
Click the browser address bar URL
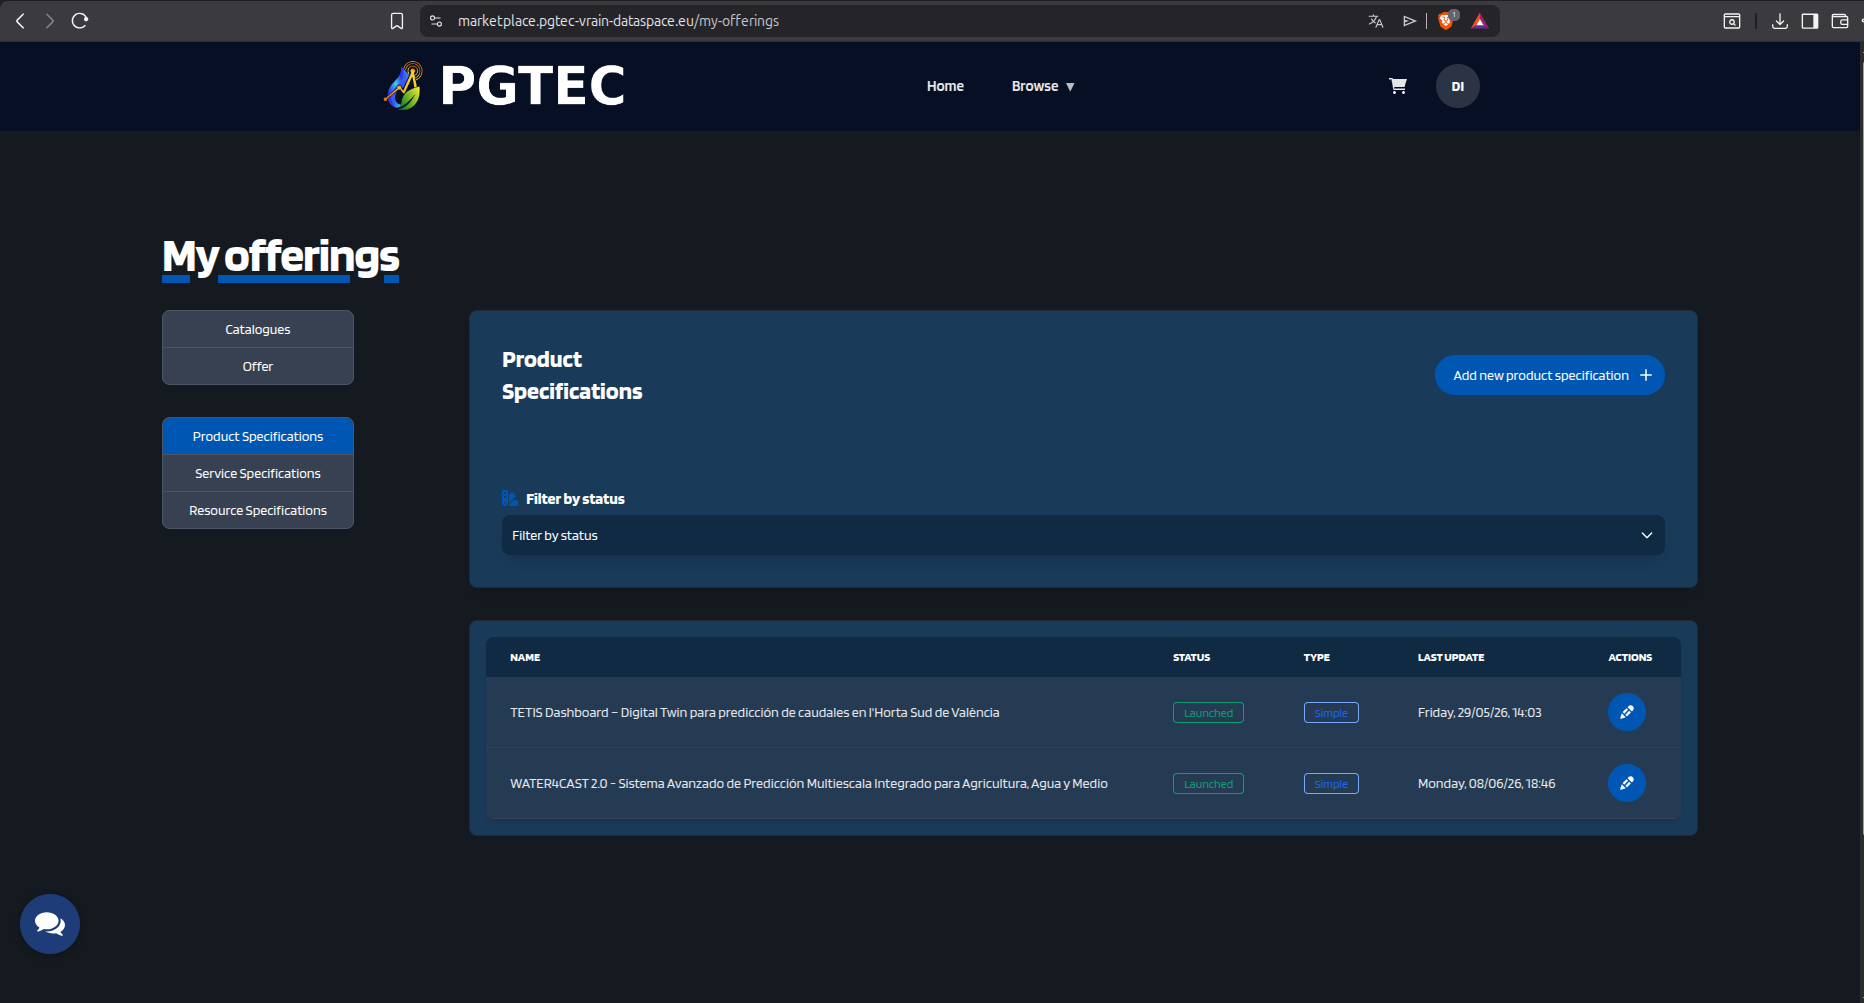(618, 21)
